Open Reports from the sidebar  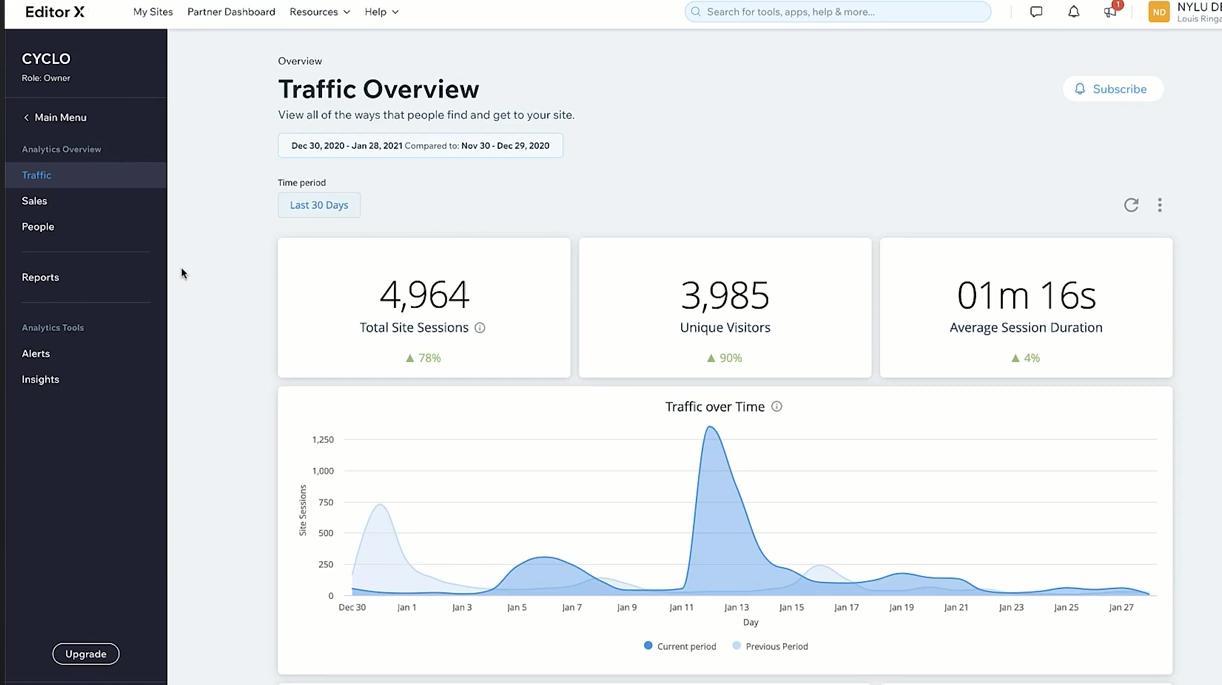click(x=40, y=277)
